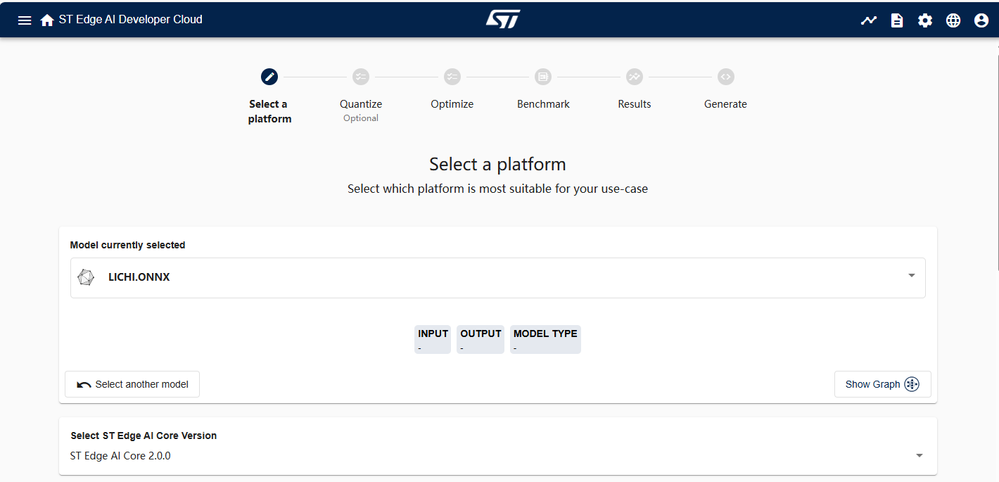Open the selected model combo box
Viewport: 999px width, 482px height.
(498, 278)
